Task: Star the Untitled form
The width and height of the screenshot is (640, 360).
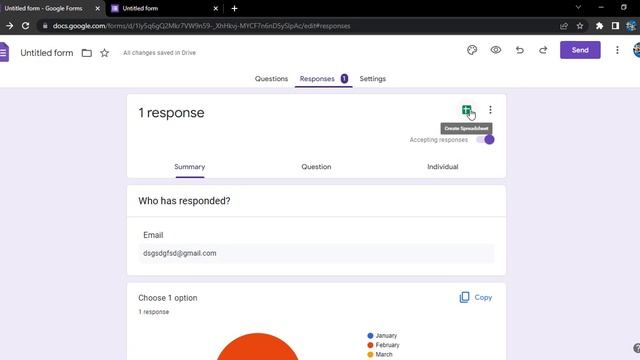Action: point(104,53)
